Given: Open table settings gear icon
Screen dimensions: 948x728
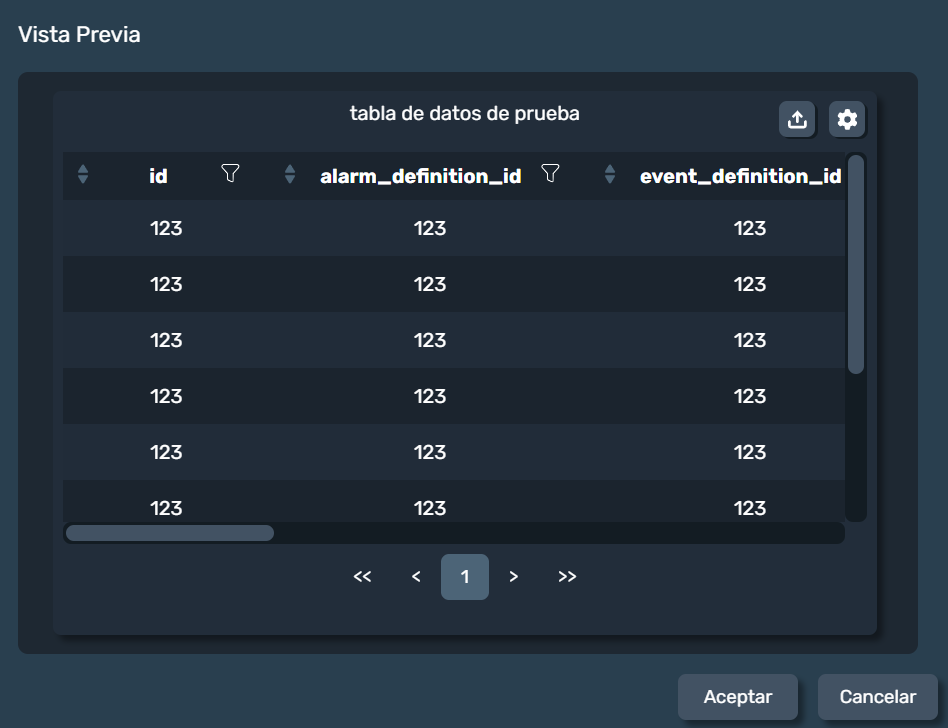Looking at the screenshot, I should (847, 119).
